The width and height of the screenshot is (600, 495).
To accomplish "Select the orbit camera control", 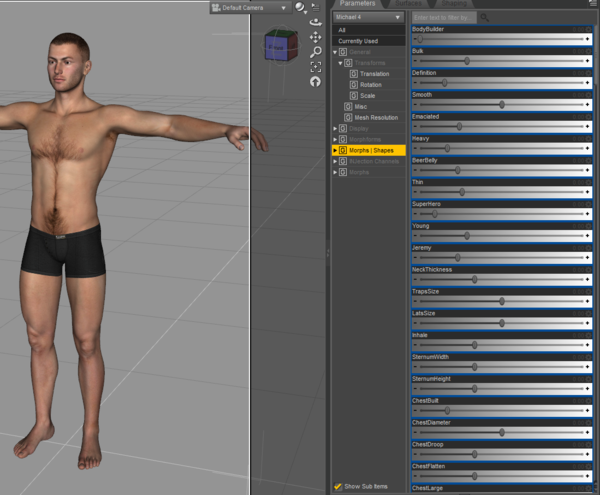I will tap(315, 22).
